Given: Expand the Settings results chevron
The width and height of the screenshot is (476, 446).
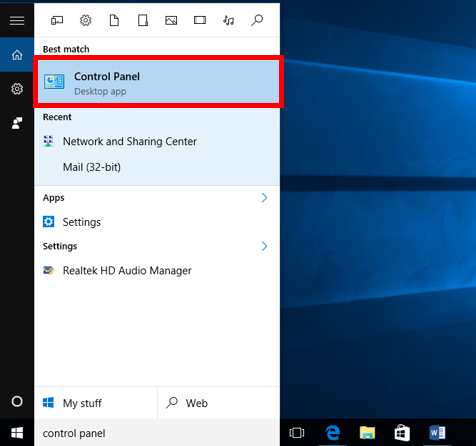Looking at the screenshot, I should pos(264,246).
